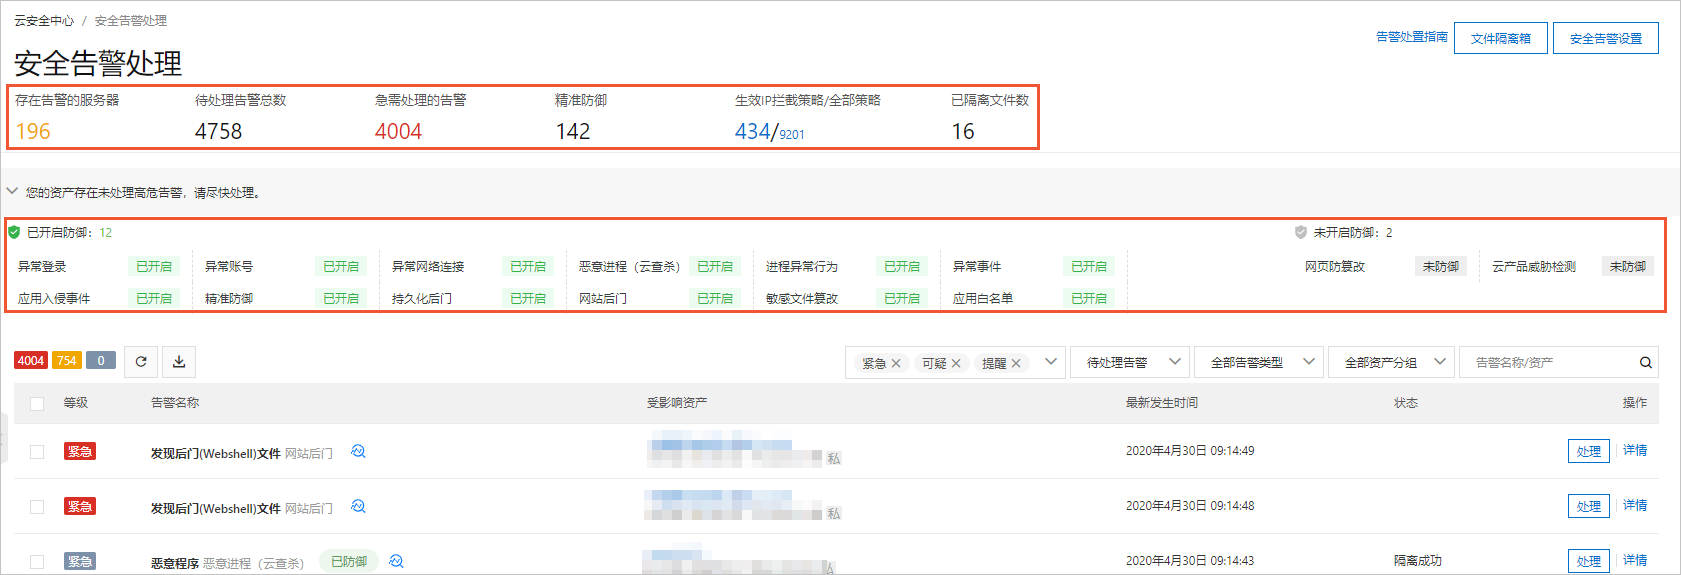The image size is (1681, 575).
Task: Open 详情 for 09:14:48 alert
Action: 1635,506
